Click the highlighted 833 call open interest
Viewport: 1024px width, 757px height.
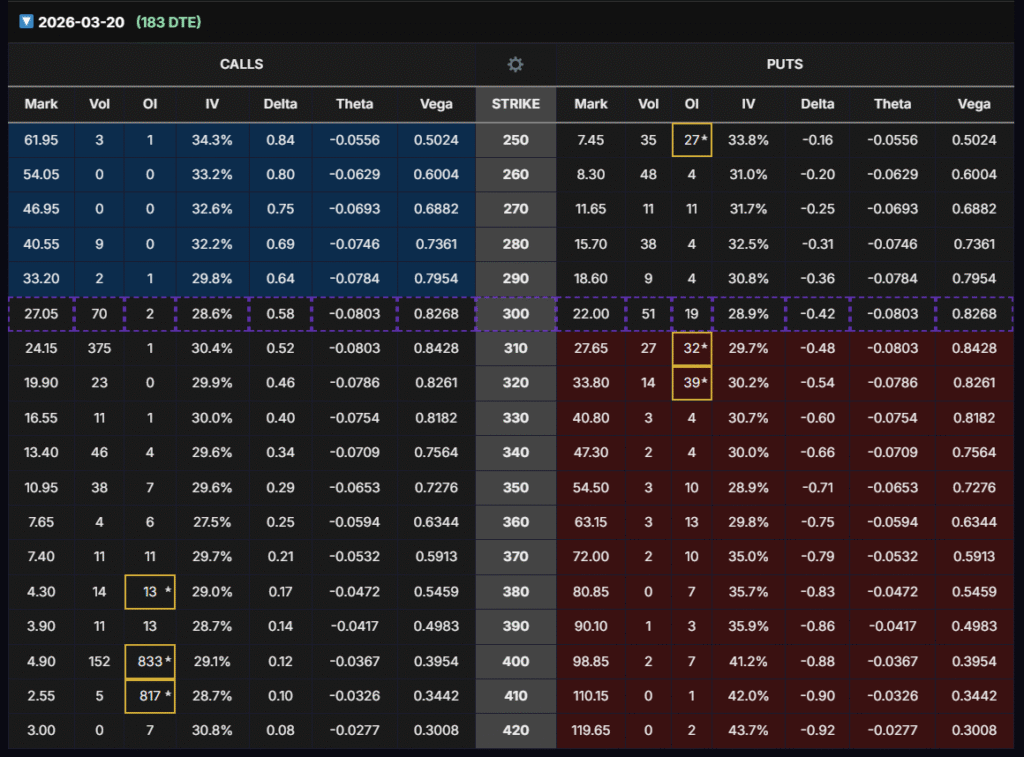pos(150,661)
